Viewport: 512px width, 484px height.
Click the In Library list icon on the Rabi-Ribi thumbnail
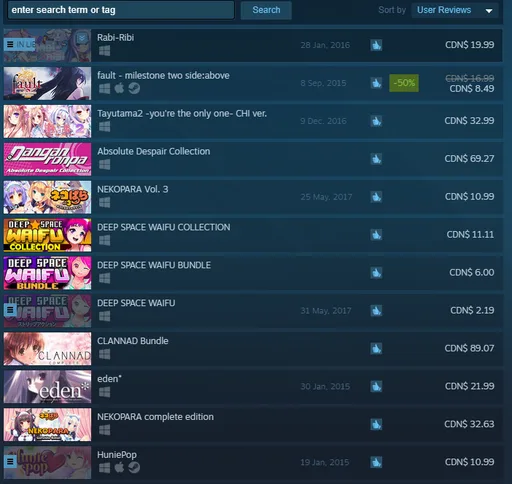(10, 44)
